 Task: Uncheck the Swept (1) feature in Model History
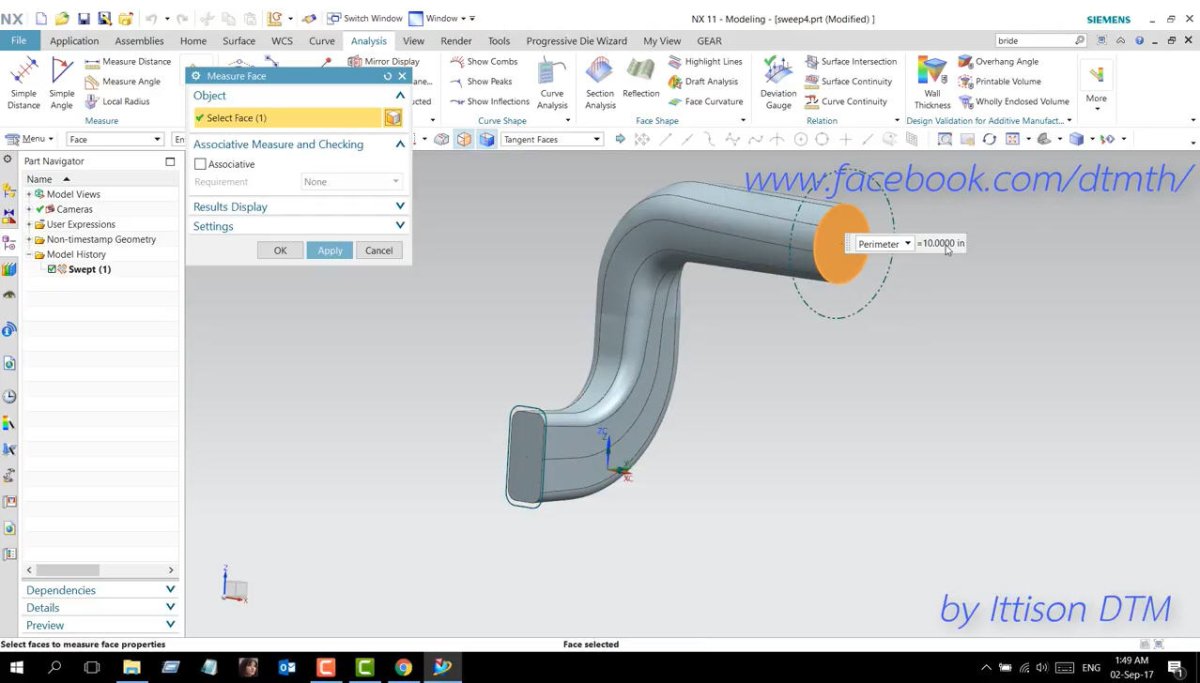54,269
